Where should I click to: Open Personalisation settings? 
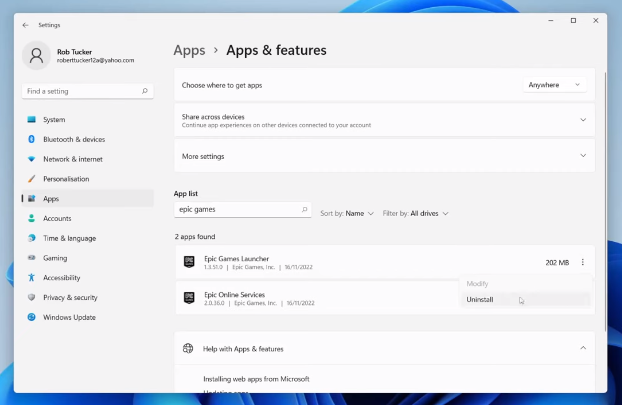click(x=88, y=179)
